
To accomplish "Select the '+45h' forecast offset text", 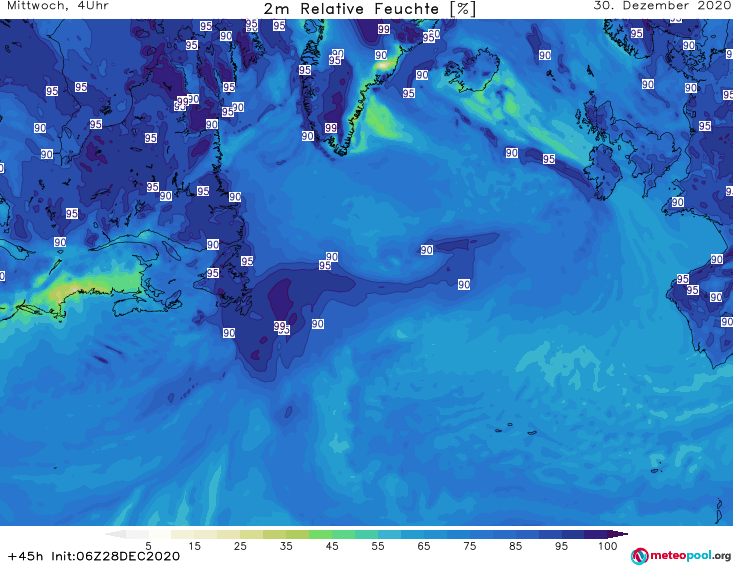I will (26, 556).
